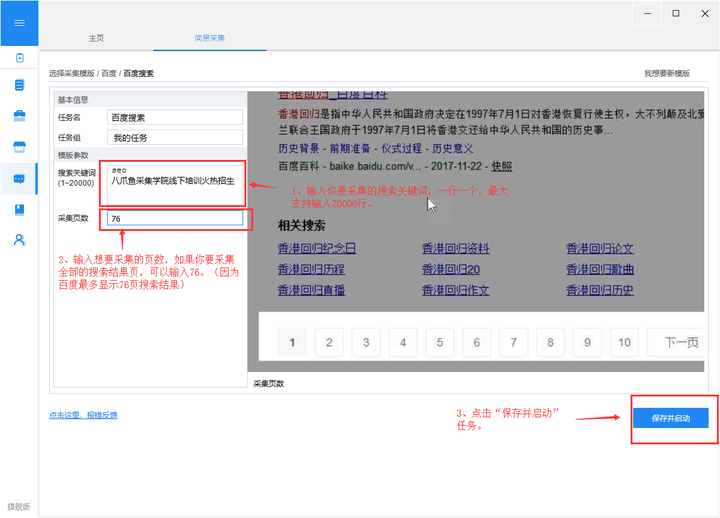The height and width of the screenshot is (518, 720).
Task: Switch to the 简易采集 tab
Action: pos(209,38)
